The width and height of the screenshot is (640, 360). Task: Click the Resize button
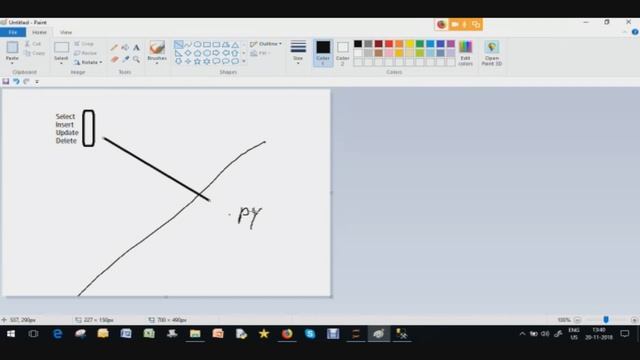coord(85,53)
